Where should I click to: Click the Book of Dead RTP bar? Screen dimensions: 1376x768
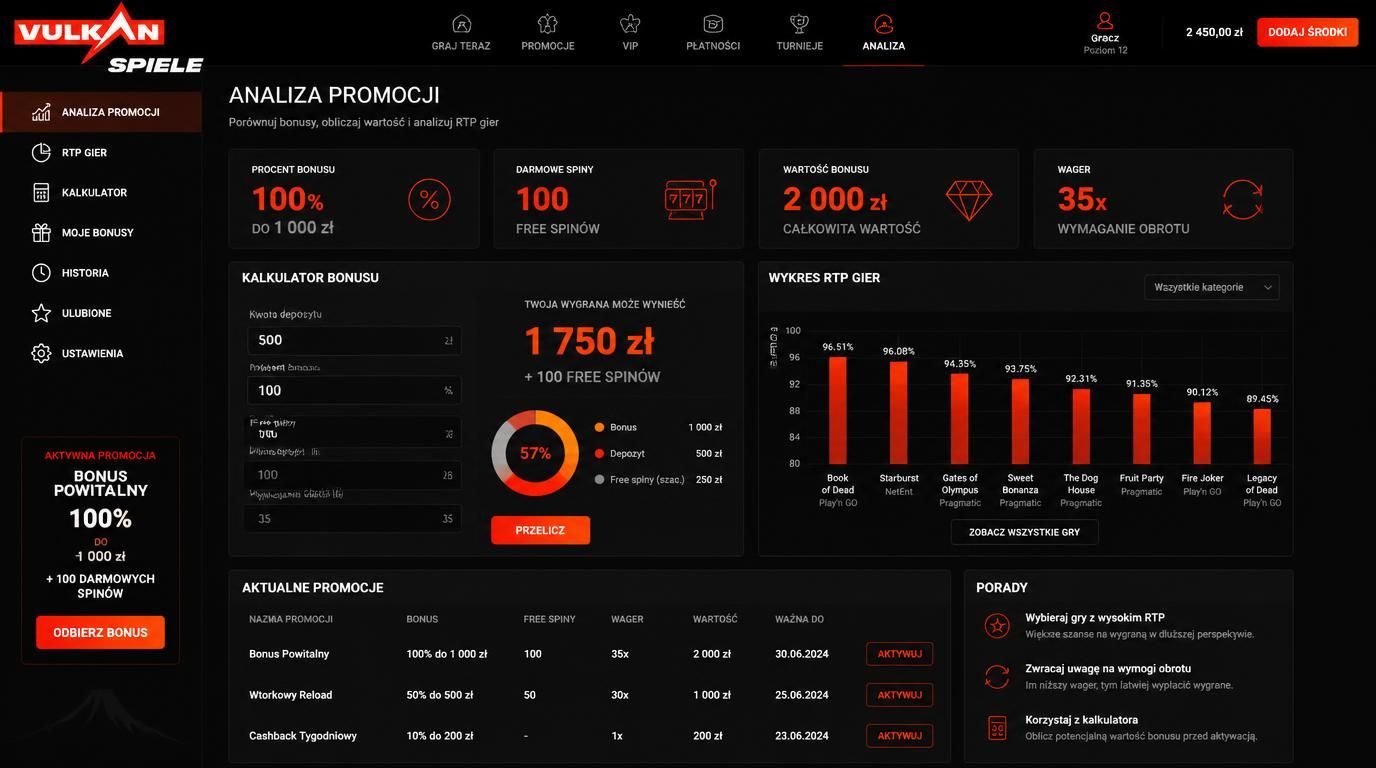[x=838, y=410]
